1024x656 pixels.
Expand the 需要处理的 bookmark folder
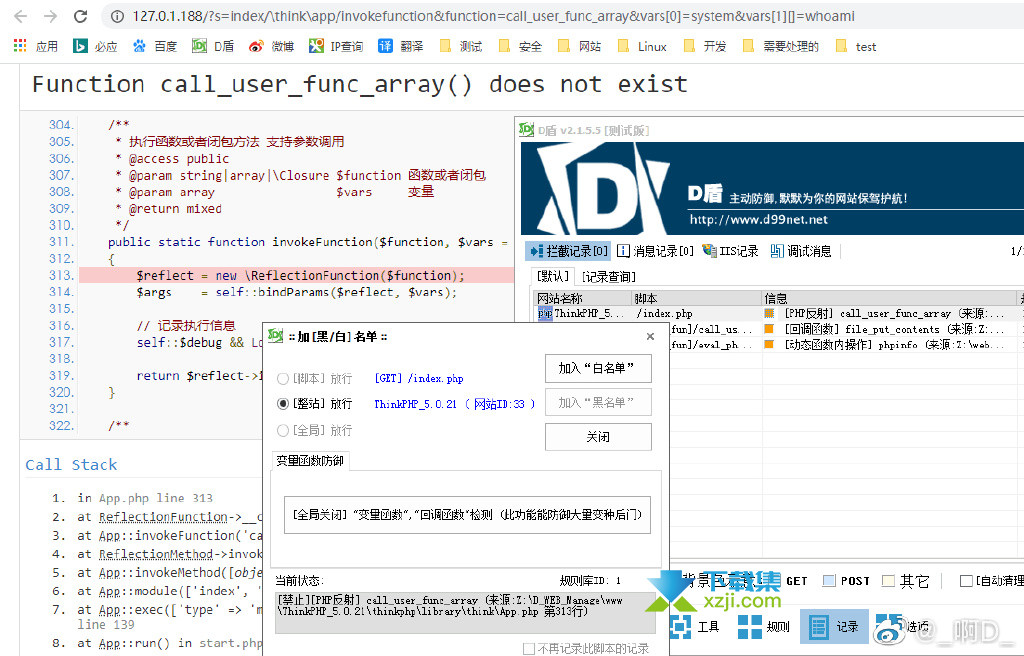[x=780, y=46]
